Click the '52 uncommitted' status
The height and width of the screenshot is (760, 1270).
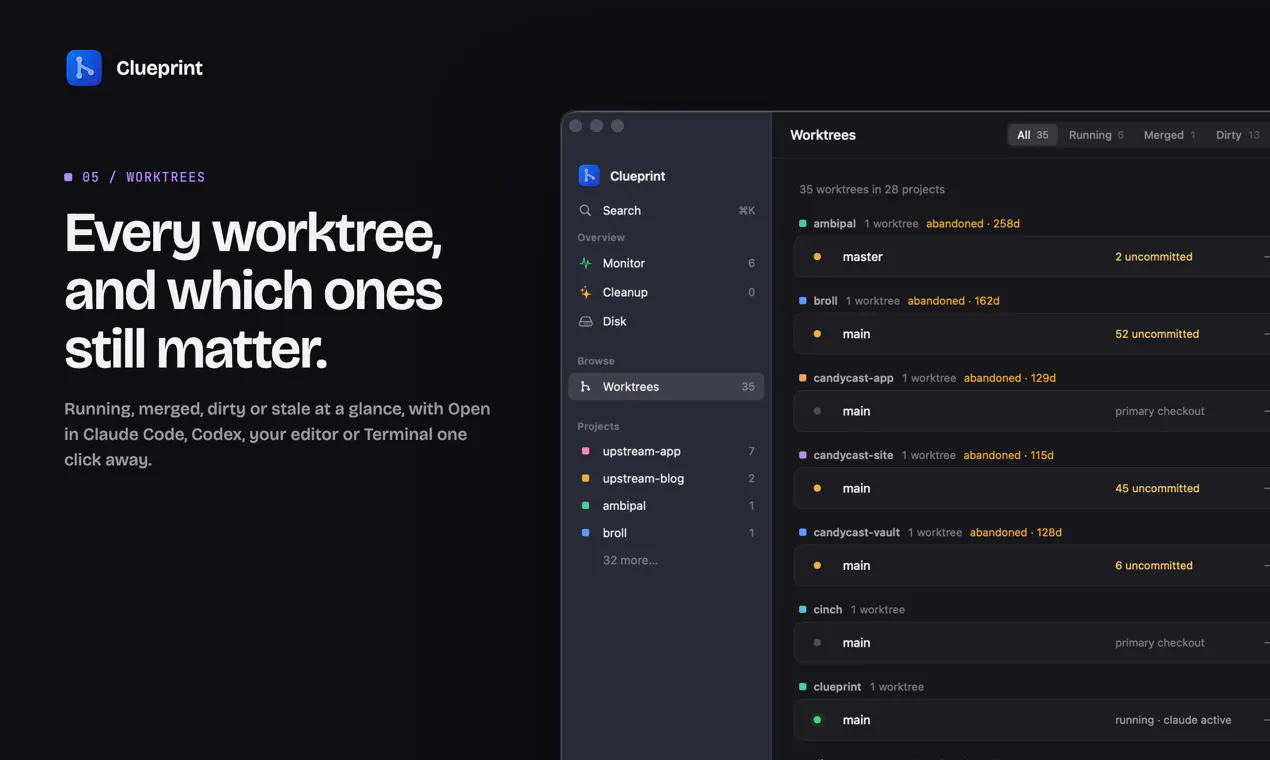1157,334
